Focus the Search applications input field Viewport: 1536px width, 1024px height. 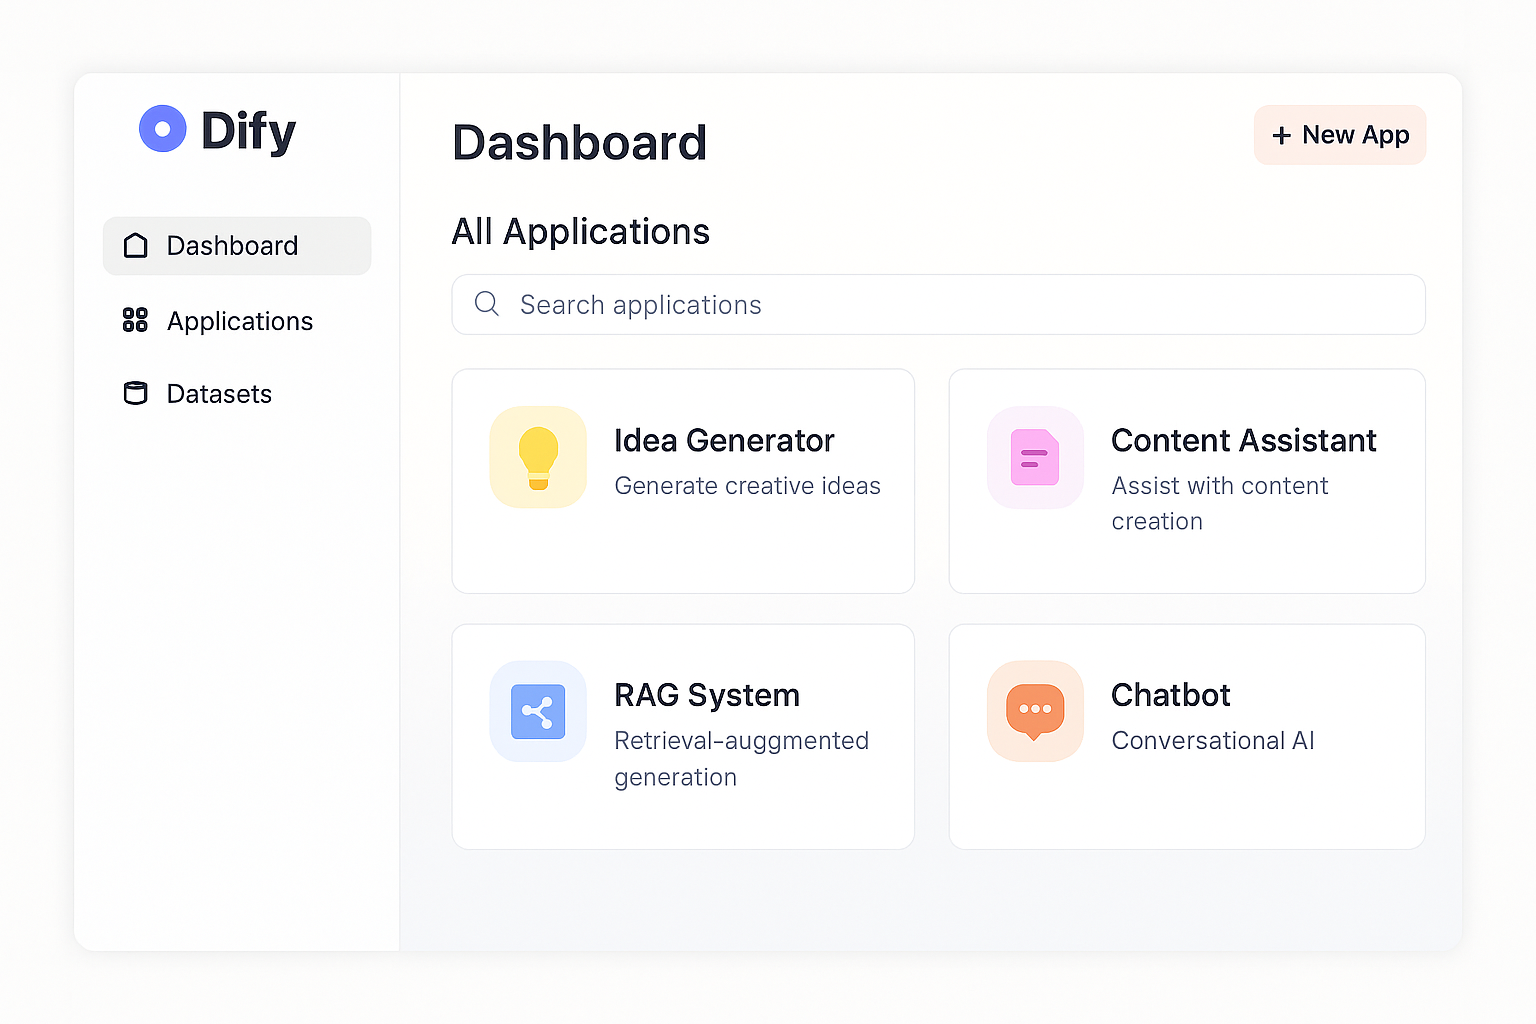click(938, 305)
